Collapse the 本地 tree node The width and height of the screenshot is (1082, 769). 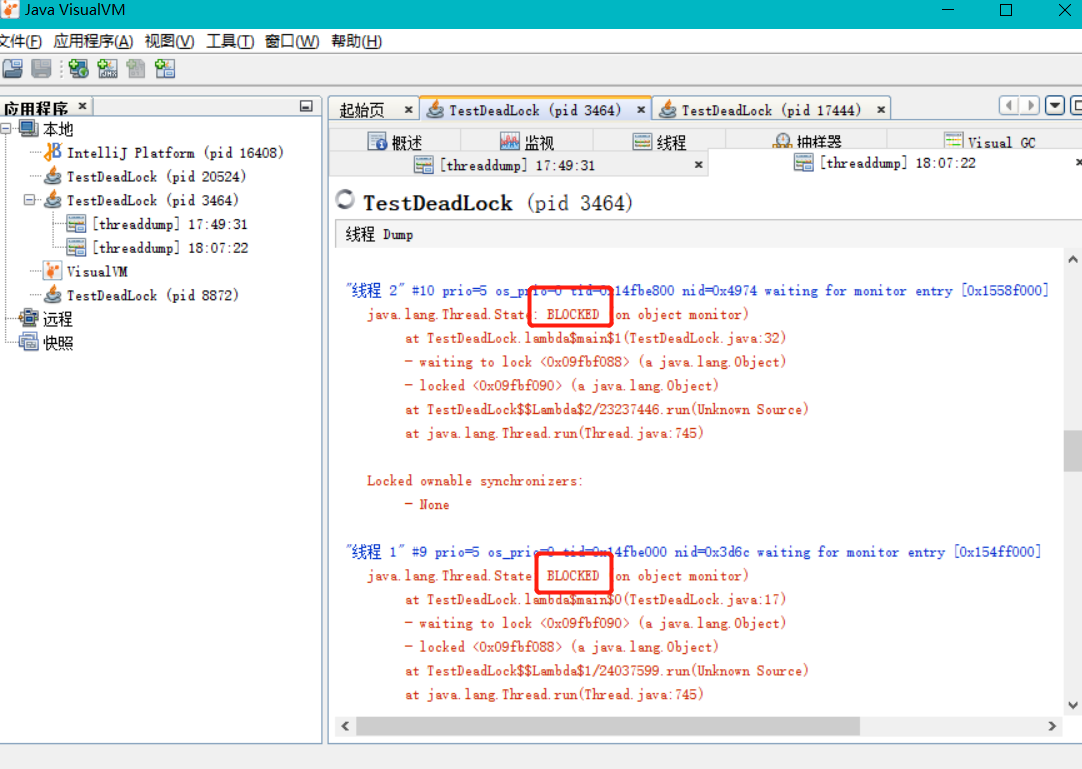6,128
